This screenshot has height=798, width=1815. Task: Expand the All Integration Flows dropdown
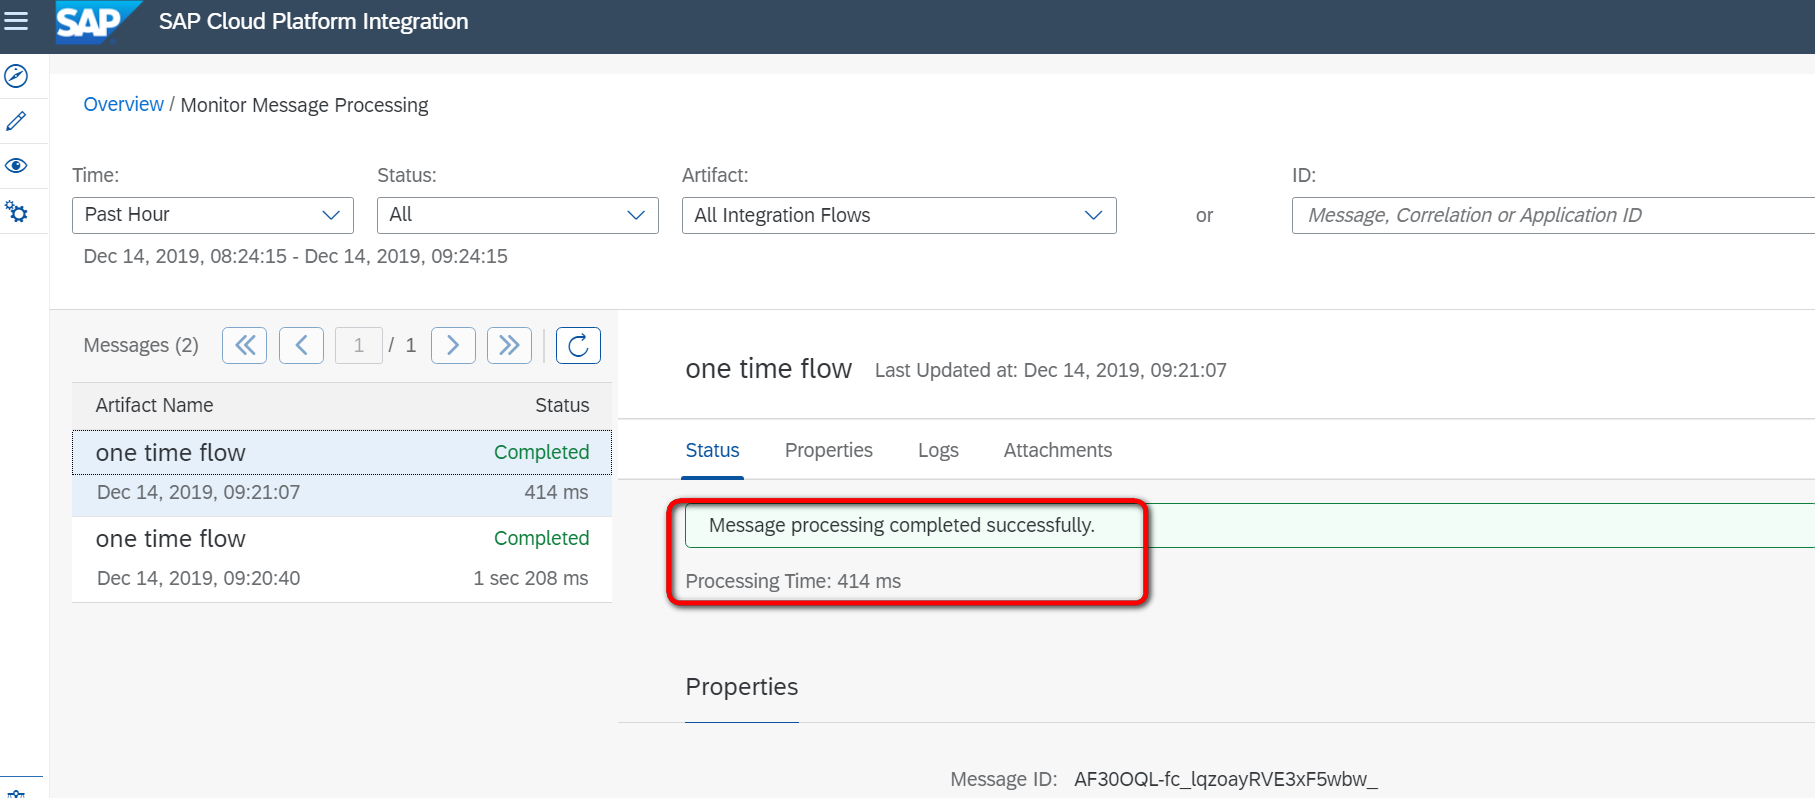pyautogui.click(x=898, y=215)
